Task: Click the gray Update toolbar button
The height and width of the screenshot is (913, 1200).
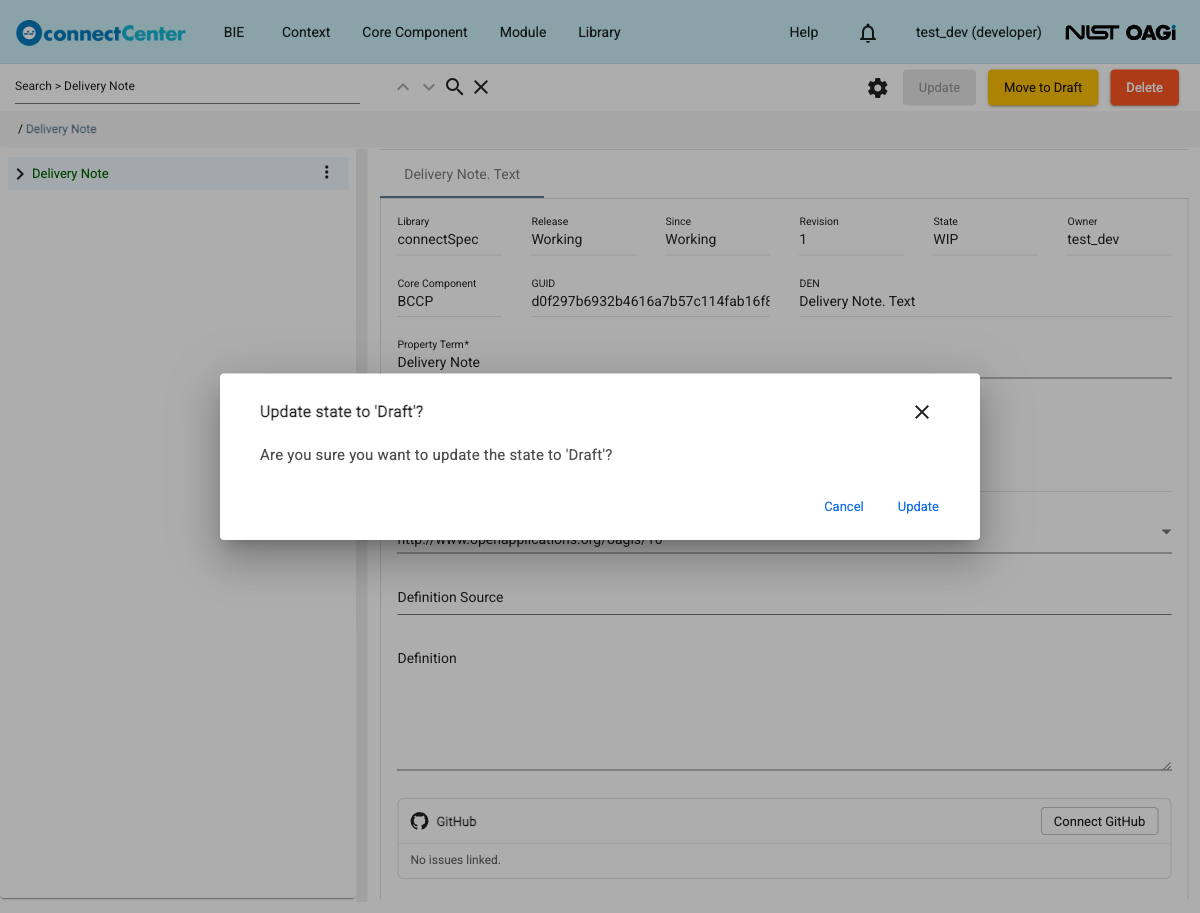Action: tap(939, 87)
